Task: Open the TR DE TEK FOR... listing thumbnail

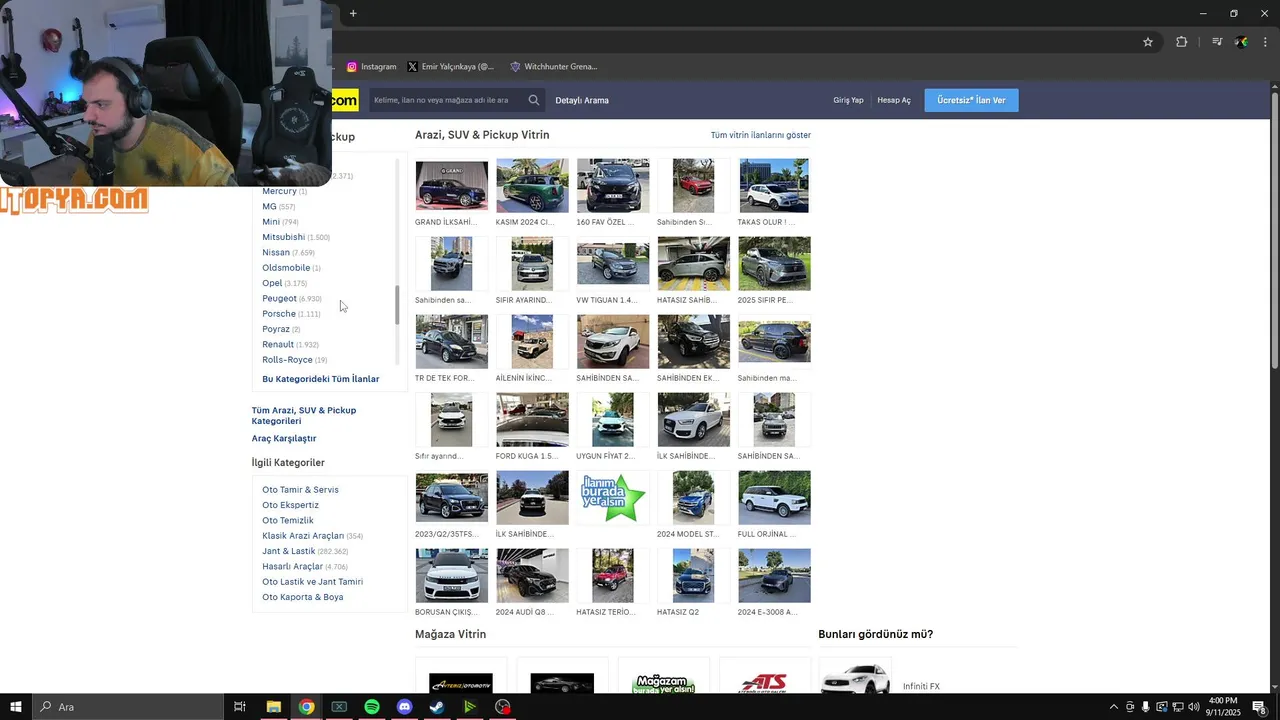Action: point(451,341)
